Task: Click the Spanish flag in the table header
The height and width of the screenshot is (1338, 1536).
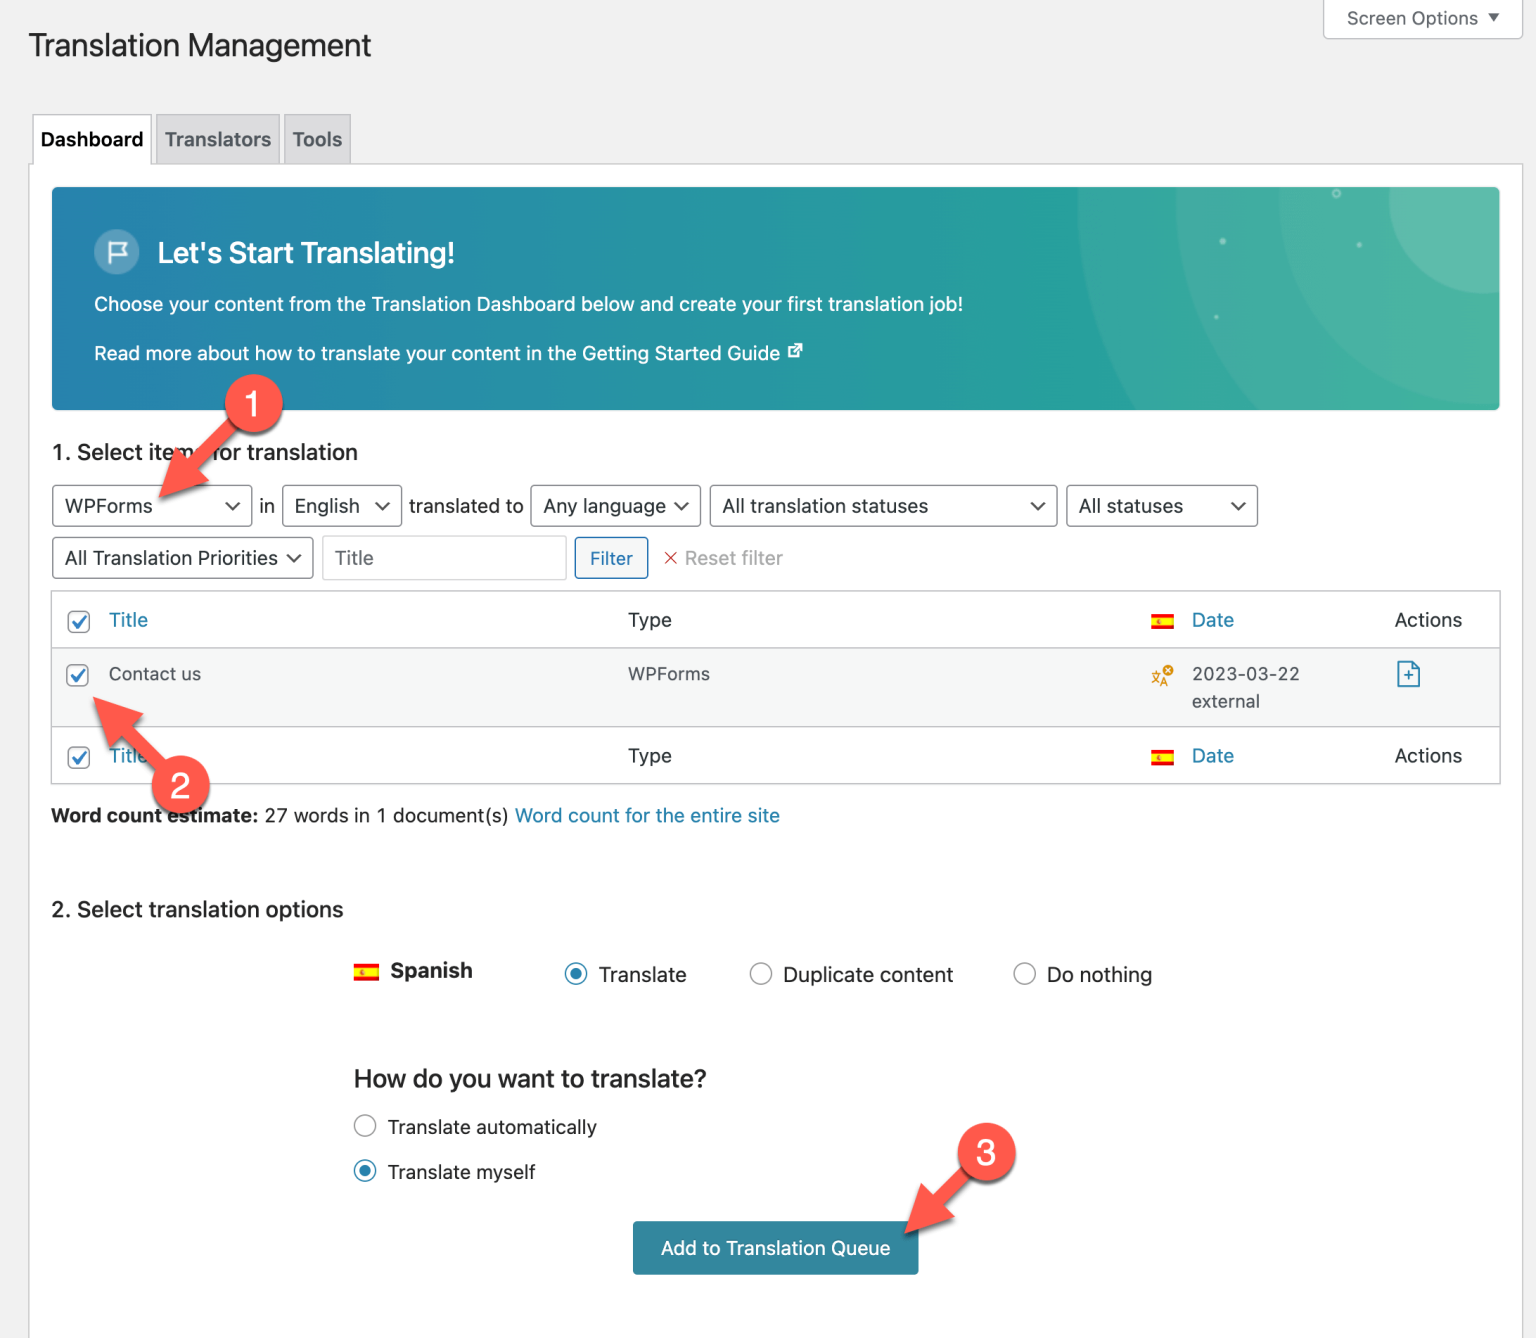Action: coord(1162,620)
